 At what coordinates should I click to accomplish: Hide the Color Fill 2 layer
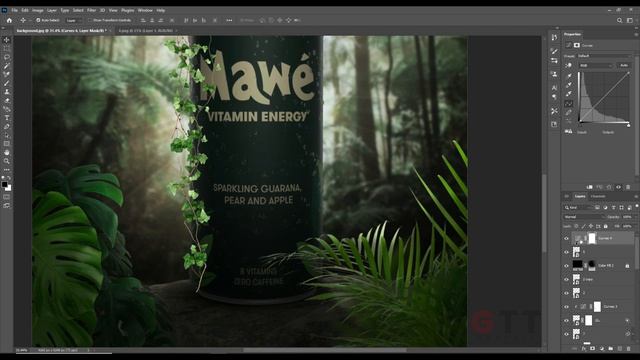point(566,266)
